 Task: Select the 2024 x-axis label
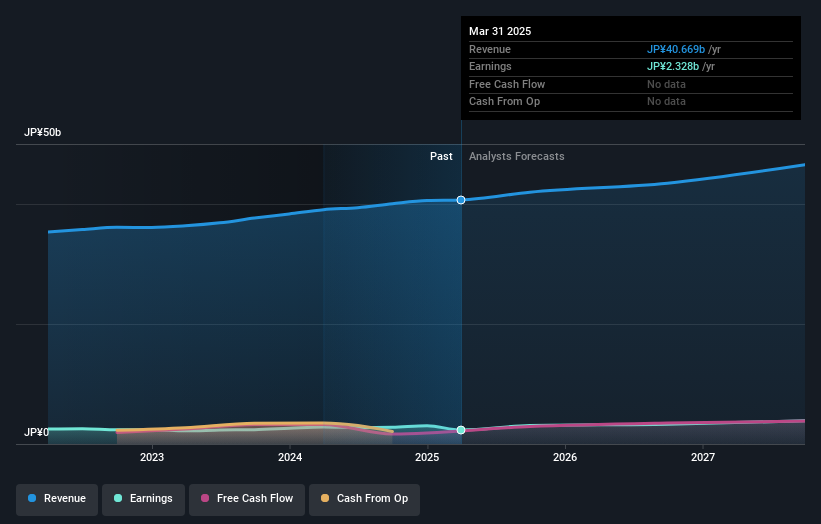click(x=290, y=458)
